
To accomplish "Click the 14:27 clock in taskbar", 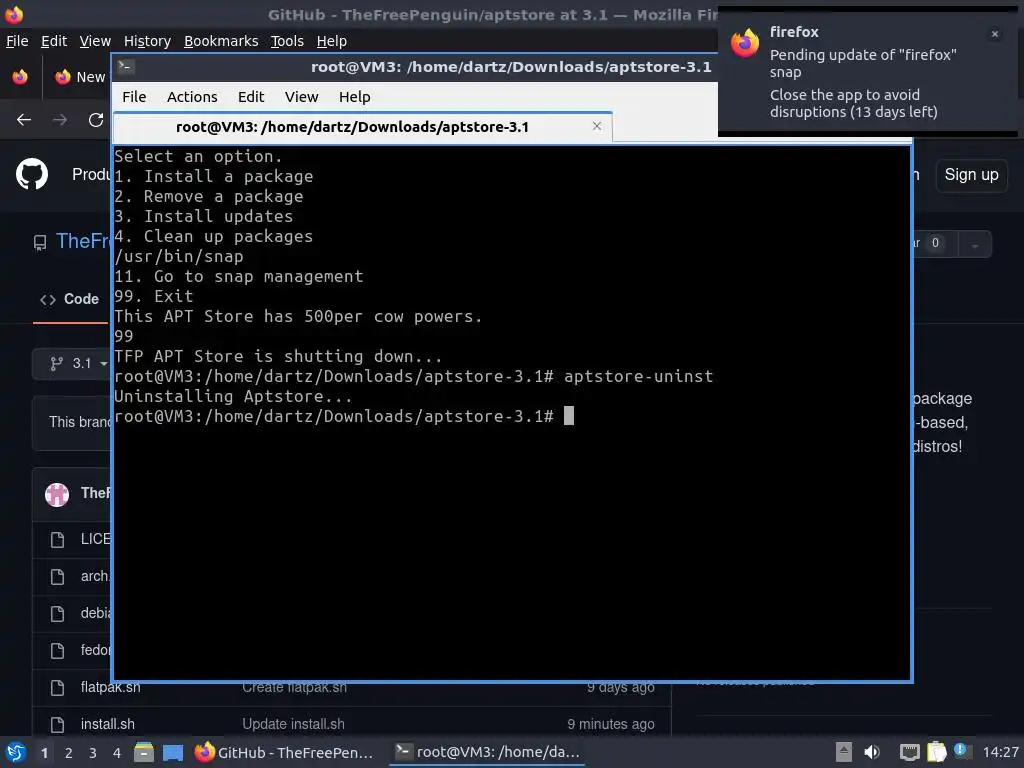I will click(x=1000, y=752).
